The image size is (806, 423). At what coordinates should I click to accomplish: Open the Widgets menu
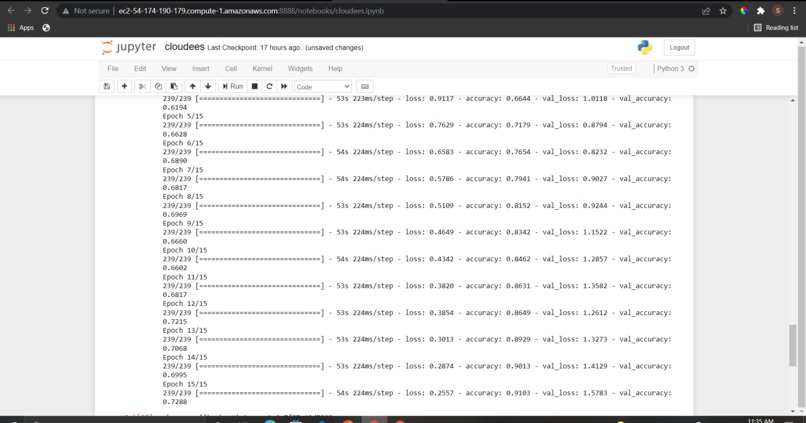(x=300, y=68)
